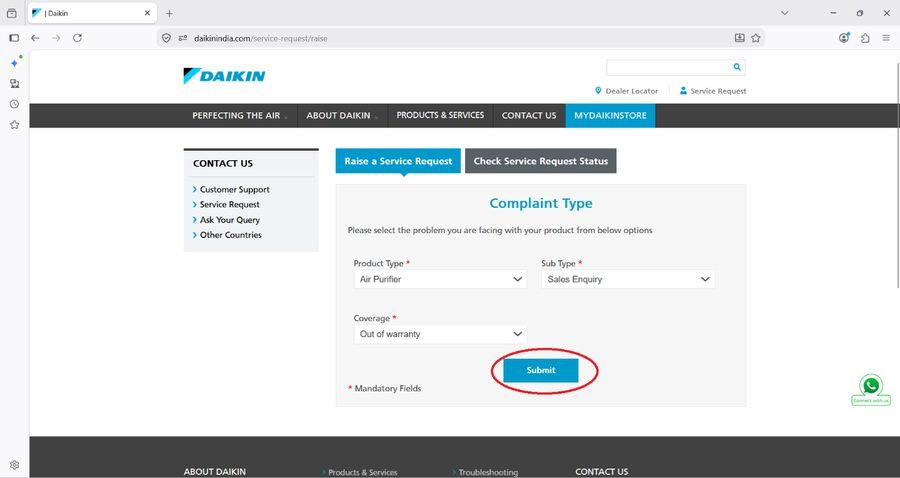The width and height of the screenshot is (900, 478).
Task: Open footer Products & Services link
Action: (x=363, y=472)
